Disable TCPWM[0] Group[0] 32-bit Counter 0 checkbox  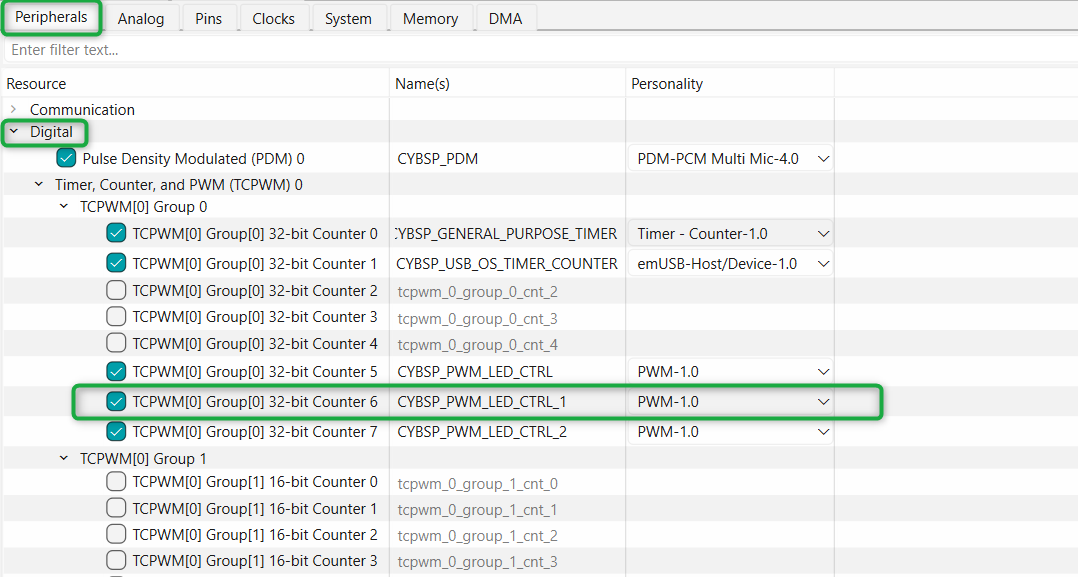coord(116,233)
